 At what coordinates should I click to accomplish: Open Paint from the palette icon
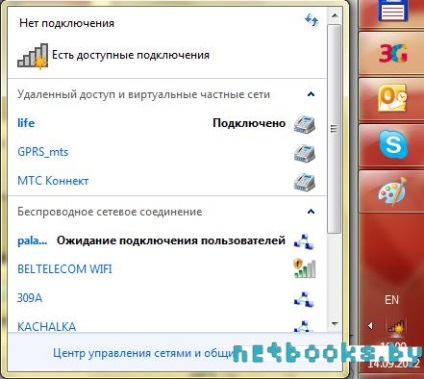(x=392, y=192)
